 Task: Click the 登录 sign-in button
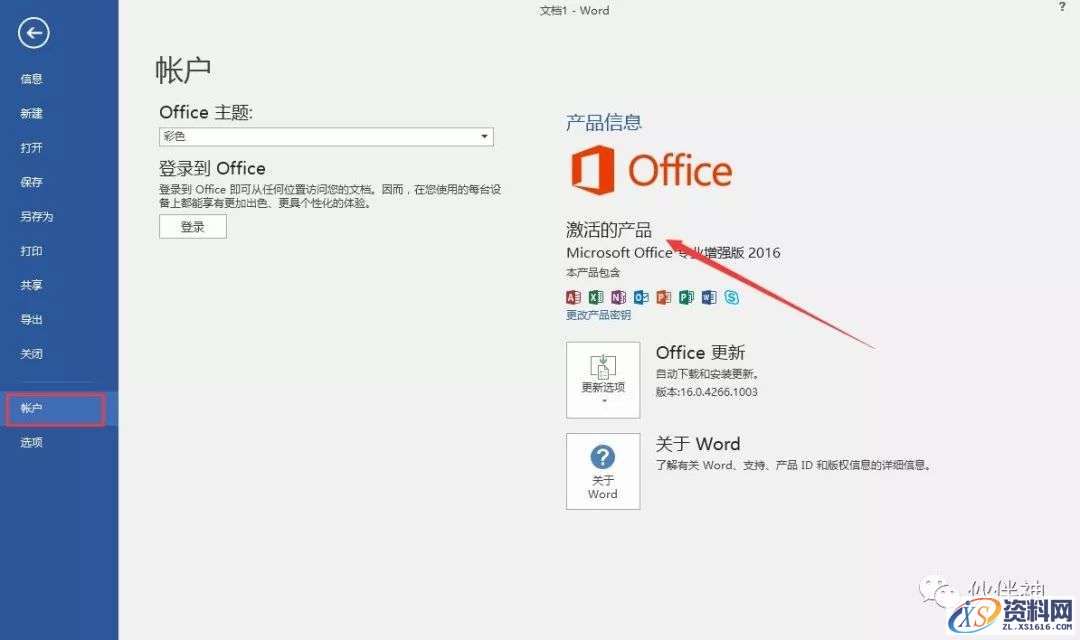point(192,226)
